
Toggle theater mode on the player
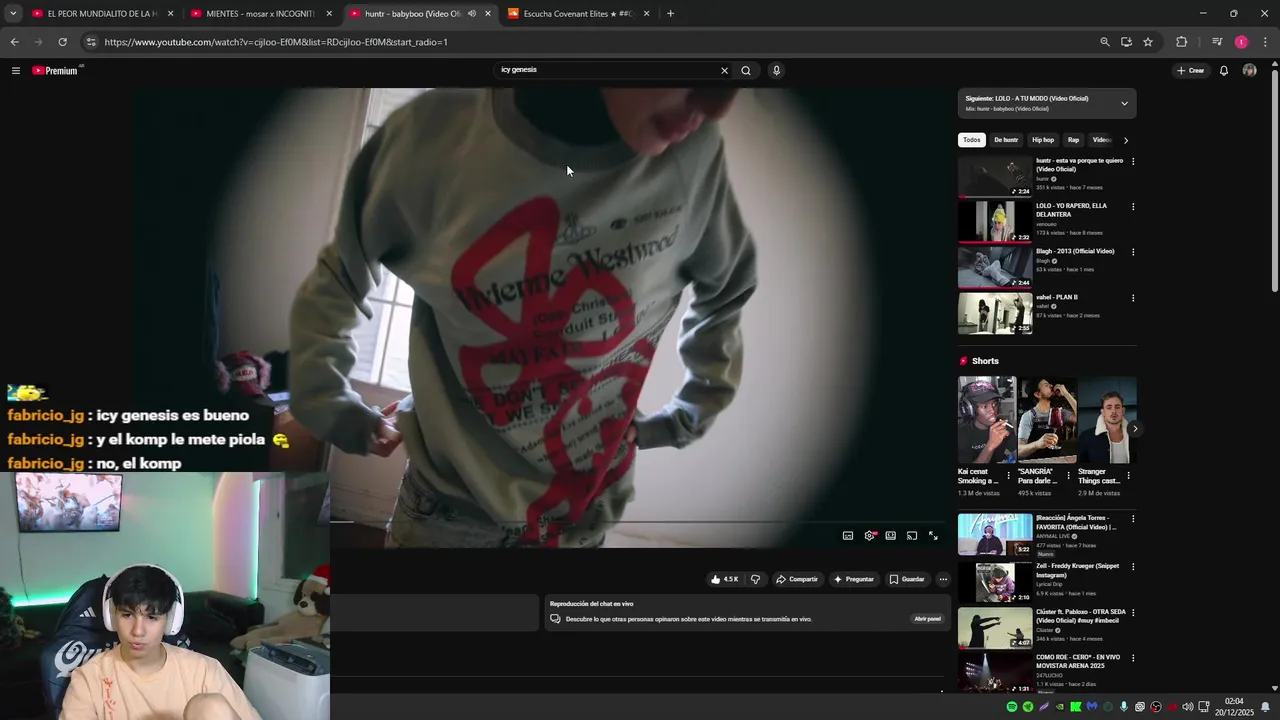[891, 536]
